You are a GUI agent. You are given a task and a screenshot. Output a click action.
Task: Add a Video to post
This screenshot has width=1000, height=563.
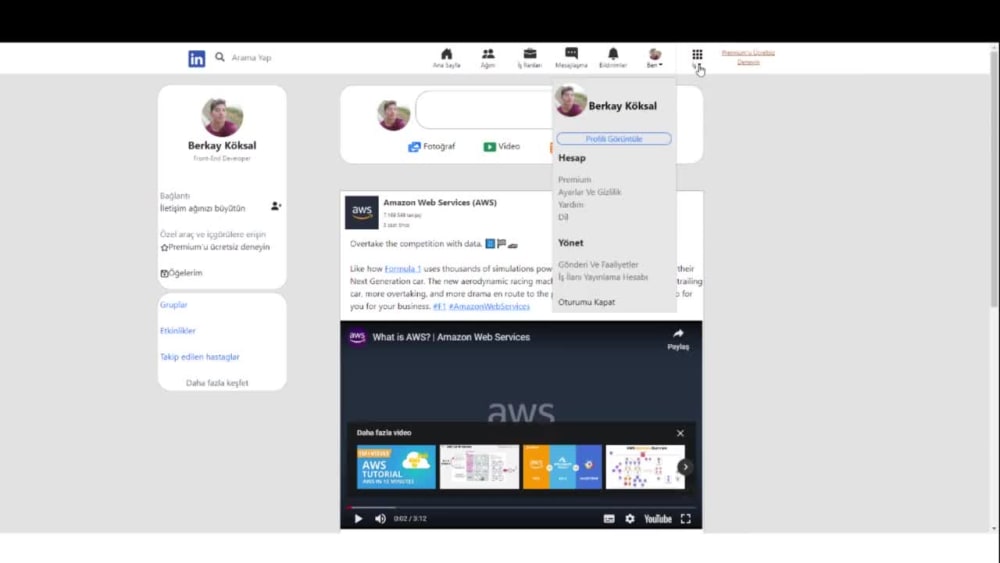pos(502,147)
